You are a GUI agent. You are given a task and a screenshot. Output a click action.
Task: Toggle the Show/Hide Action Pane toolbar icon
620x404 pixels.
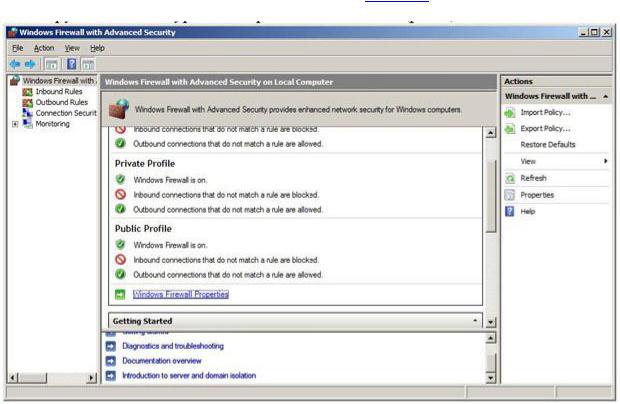(x=88, y=64)
